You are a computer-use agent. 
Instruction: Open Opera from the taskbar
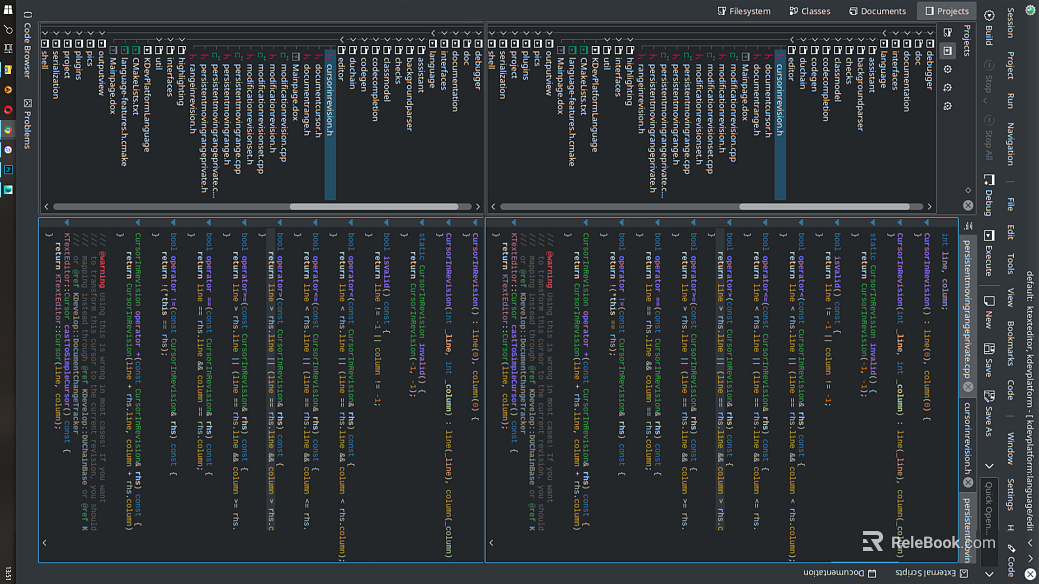8,108
